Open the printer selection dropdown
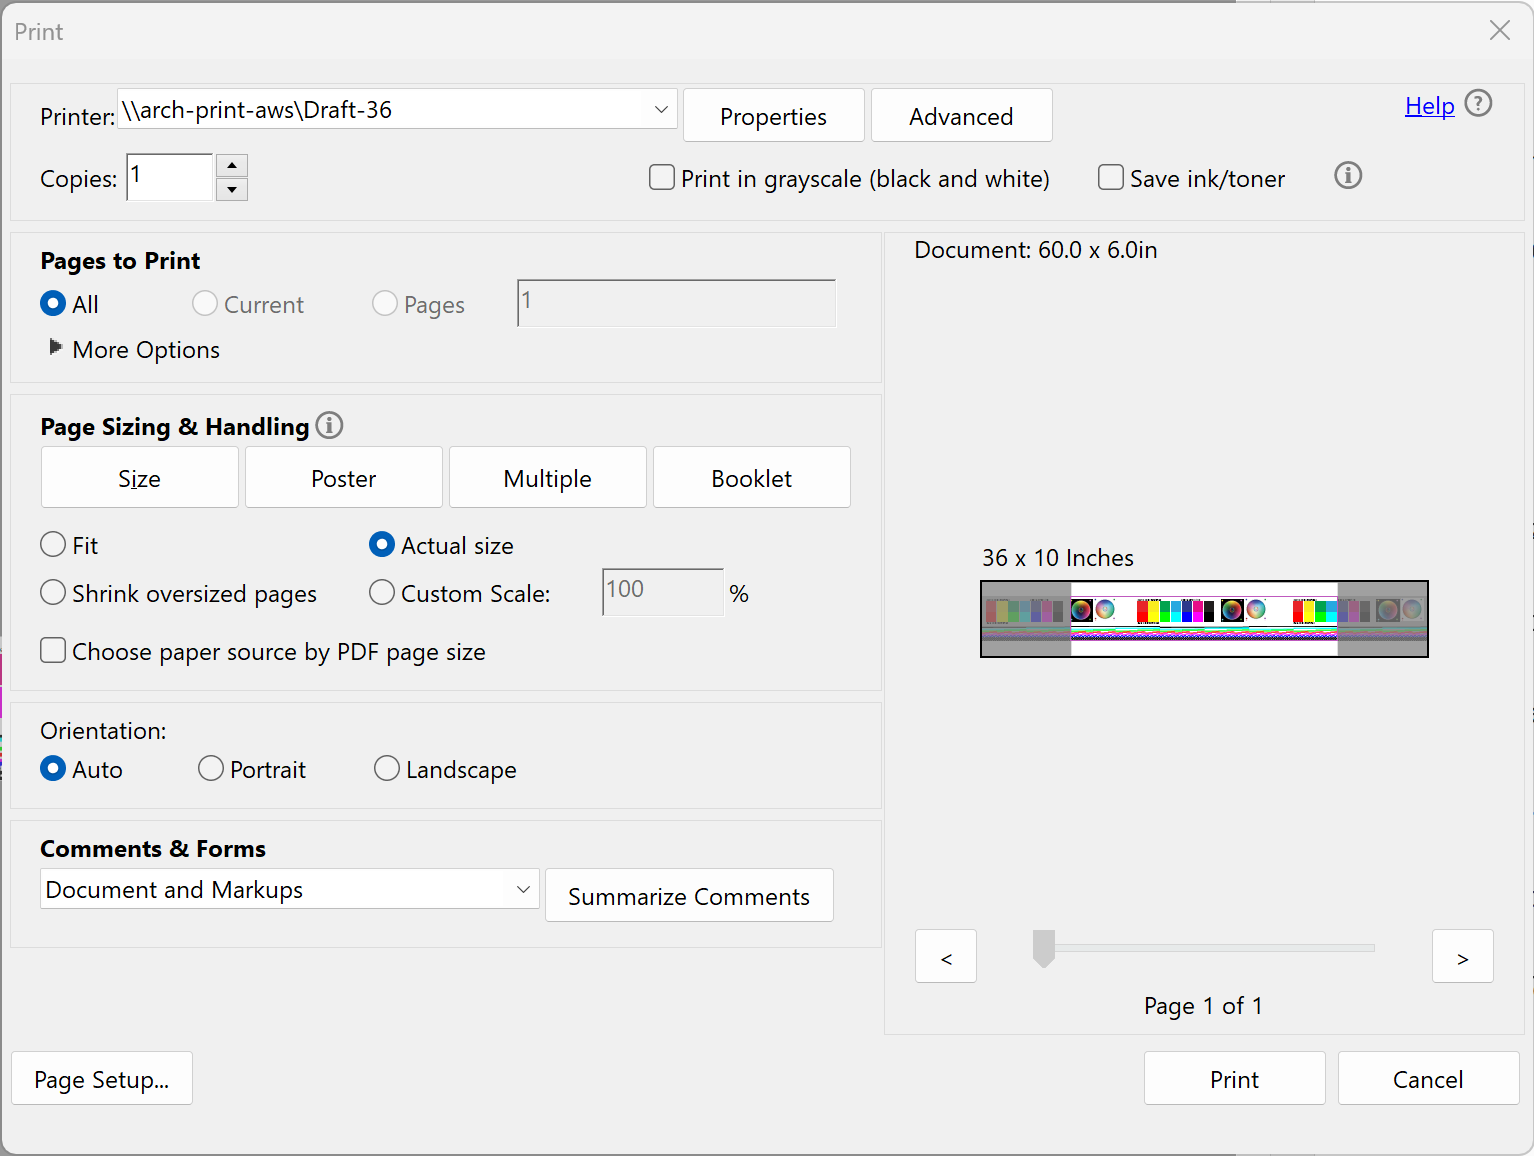 coord(659,109)
